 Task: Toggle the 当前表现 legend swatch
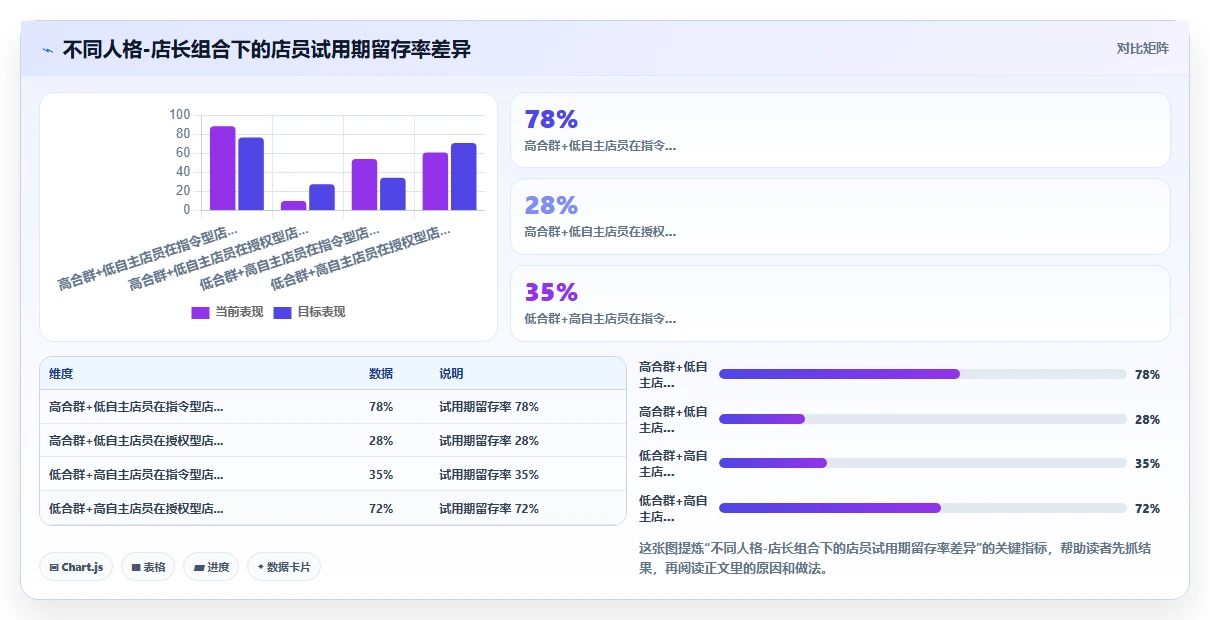point(200,312)
